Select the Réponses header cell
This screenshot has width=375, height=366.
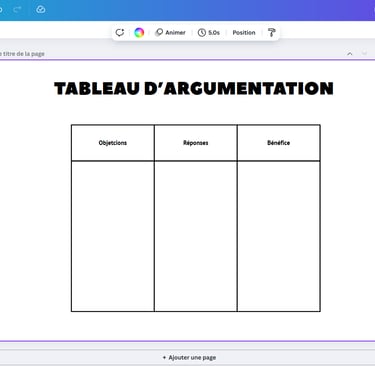click(x=196, y=143)
